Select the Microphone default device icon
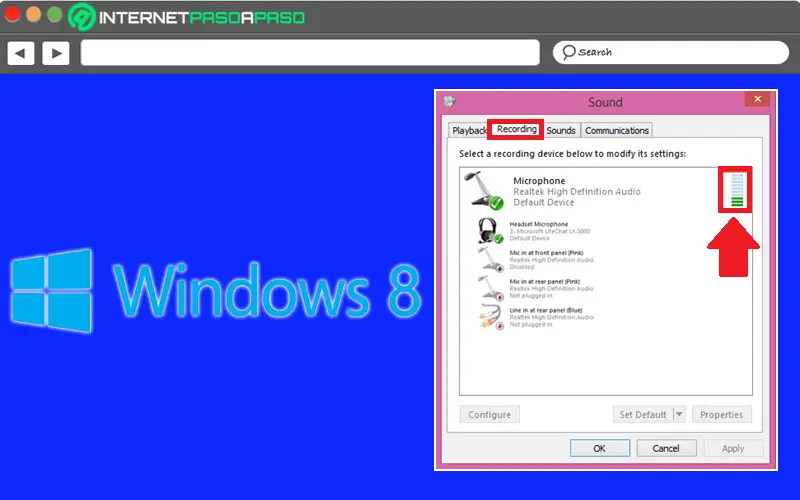Screen dimensions: 800x500 pos(484,190)
